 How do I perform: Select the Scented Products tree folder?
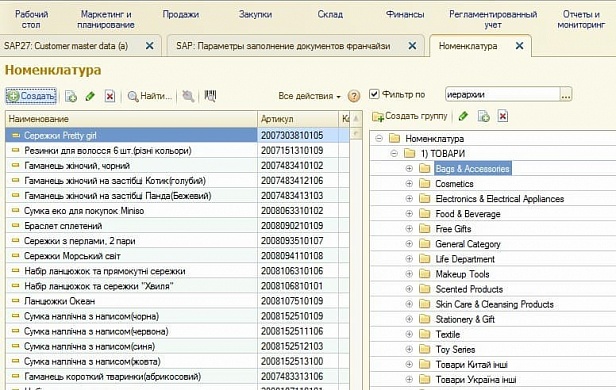[469, 289]
